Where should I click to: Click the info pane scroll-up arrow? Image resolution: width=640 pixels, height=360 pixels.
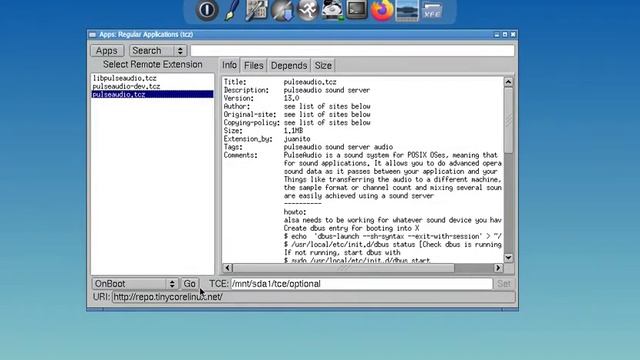pyautogui.click(x=508, y=82)
